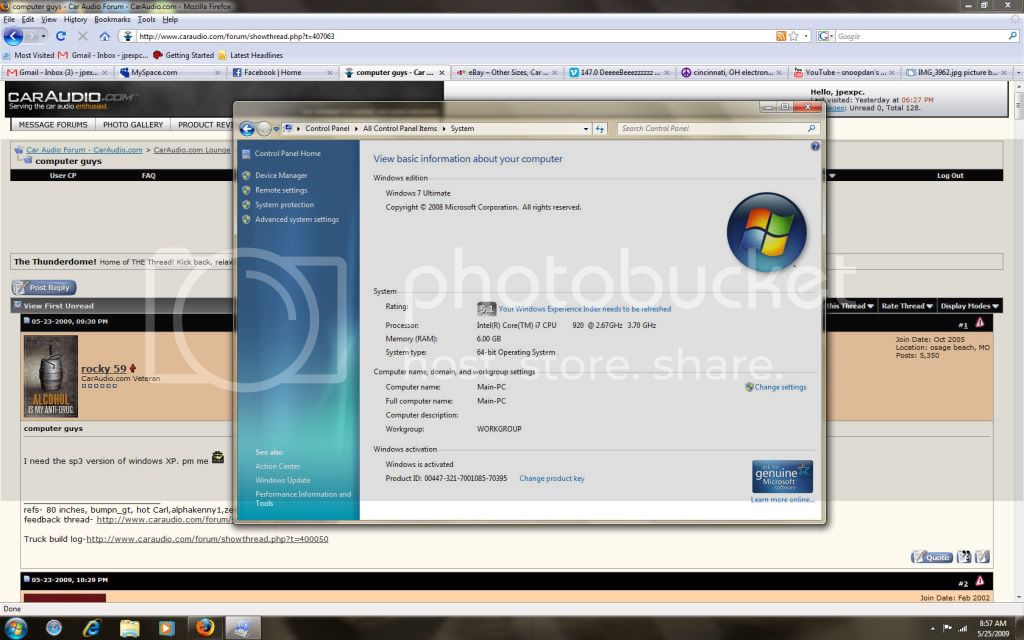Click help question mark in System window
The width and height of the screenshot is (1024, 640).
(815, 146)
